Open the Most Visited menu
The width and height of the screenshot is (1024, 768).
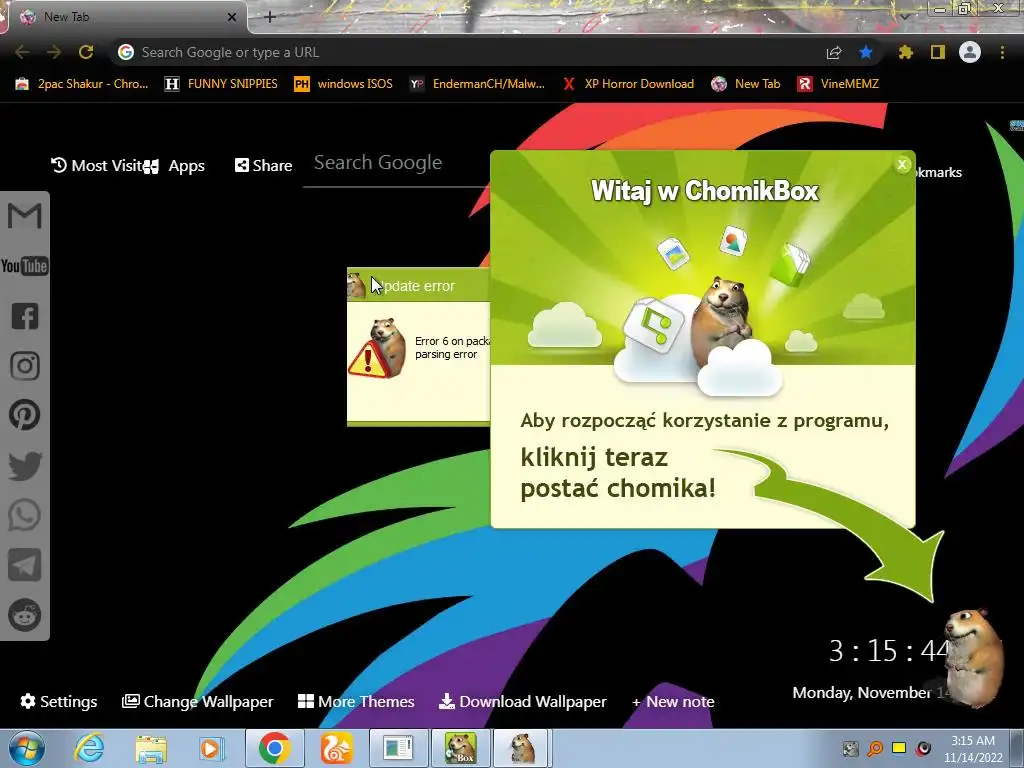pos(97,166)
